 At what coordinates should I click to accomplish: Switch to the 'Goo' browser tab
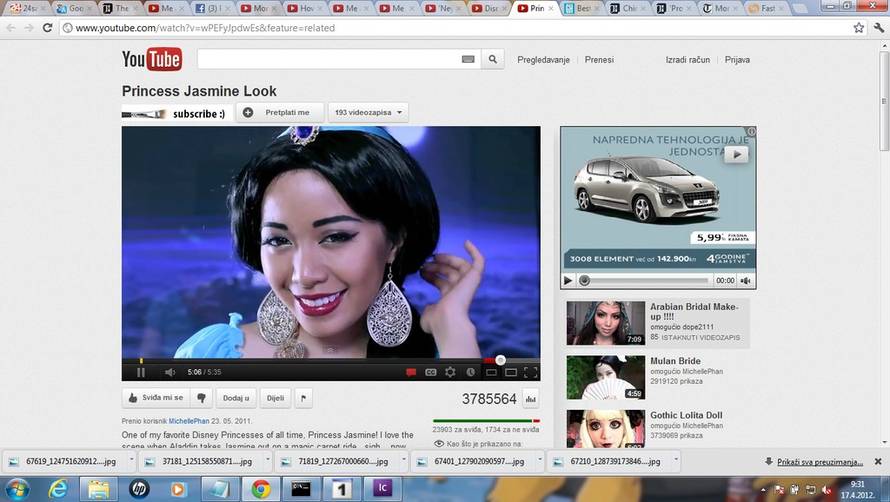(x=74, y=9)
